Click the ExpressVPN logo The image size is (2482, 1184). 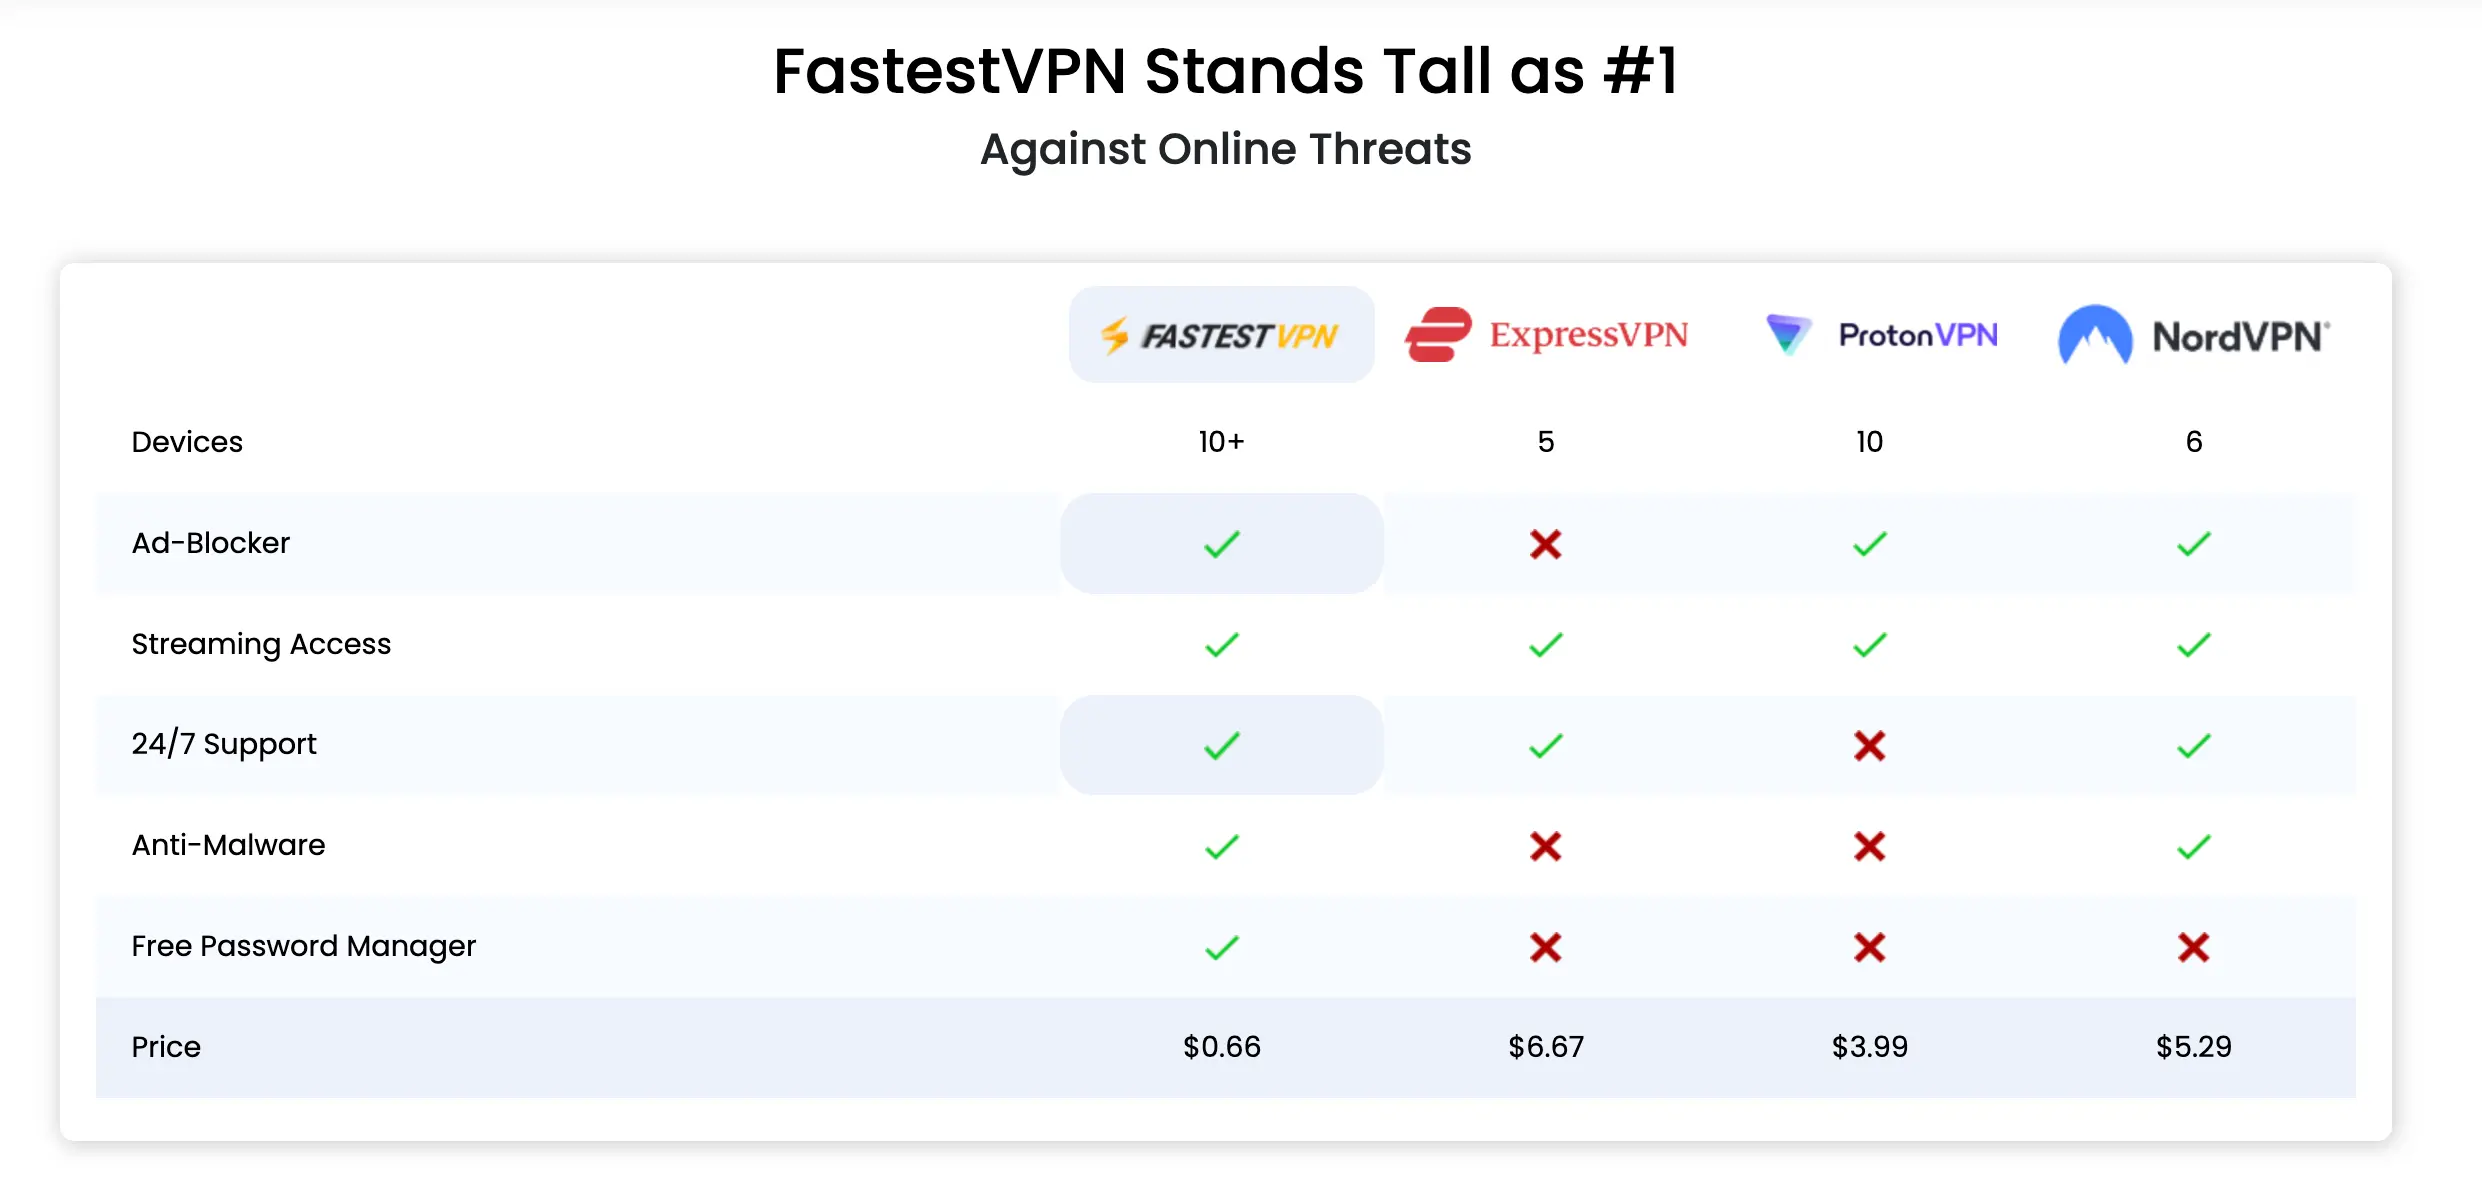(x=1546, y=335)
